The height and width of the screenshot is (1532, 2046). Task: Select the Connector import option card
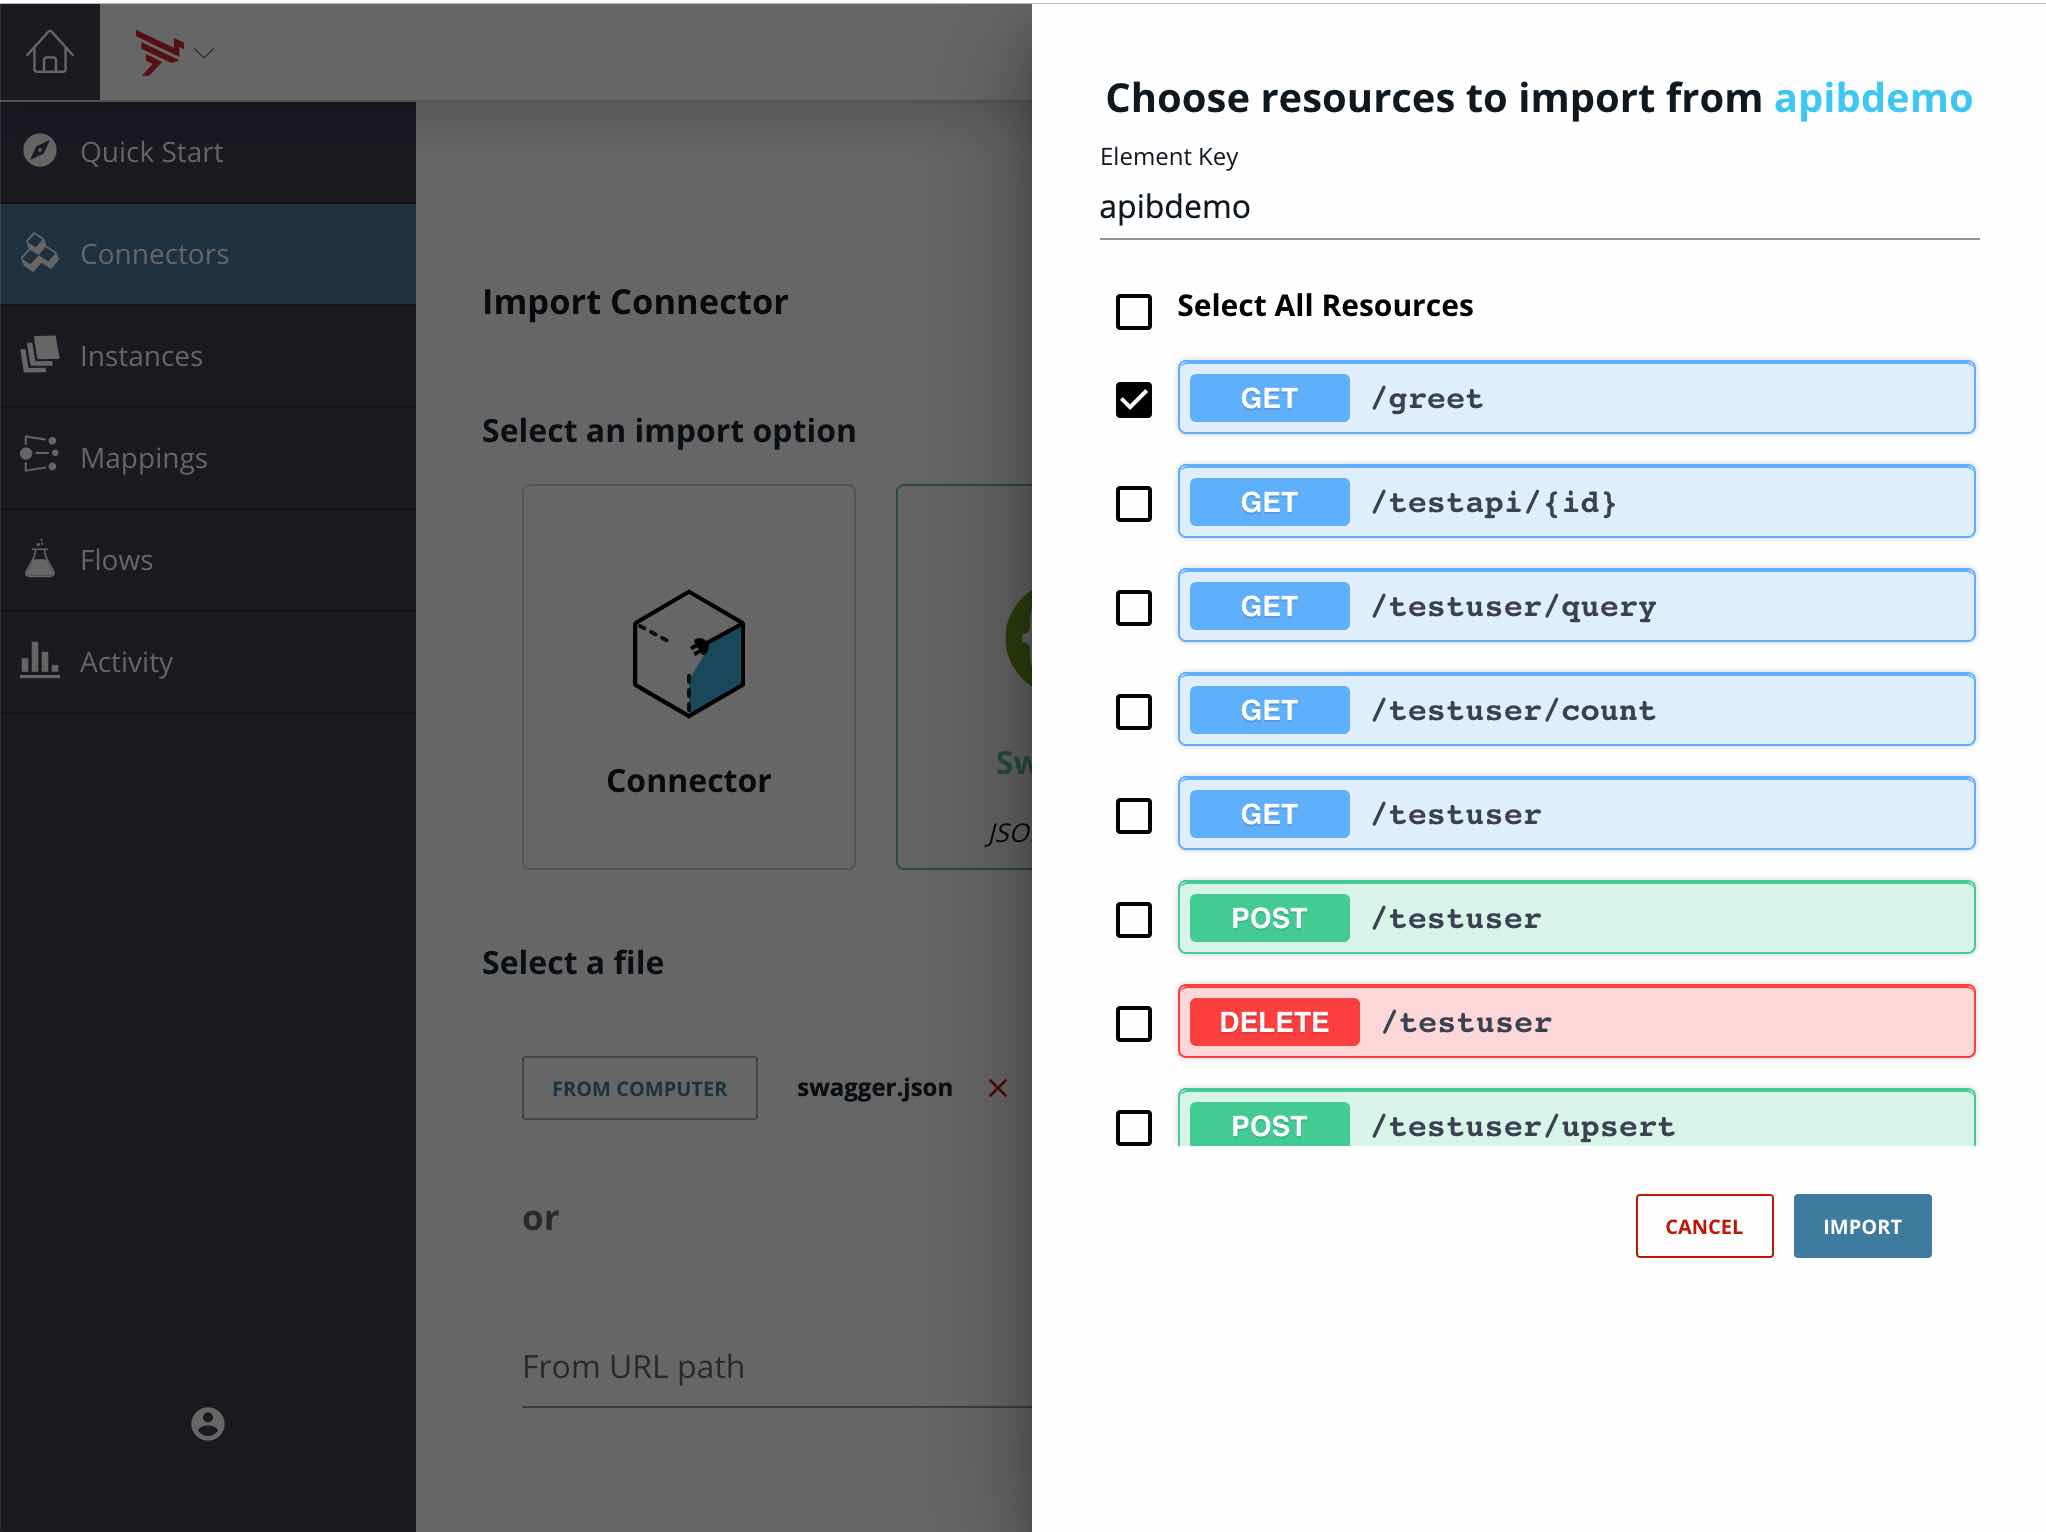point(689,677)
